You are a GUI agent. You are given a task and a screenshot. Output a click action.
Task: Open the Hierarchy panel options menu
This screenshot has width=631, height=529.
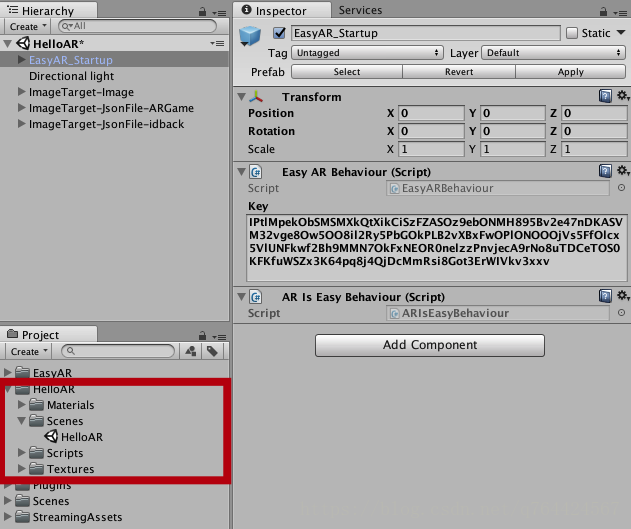click(219, 13)
